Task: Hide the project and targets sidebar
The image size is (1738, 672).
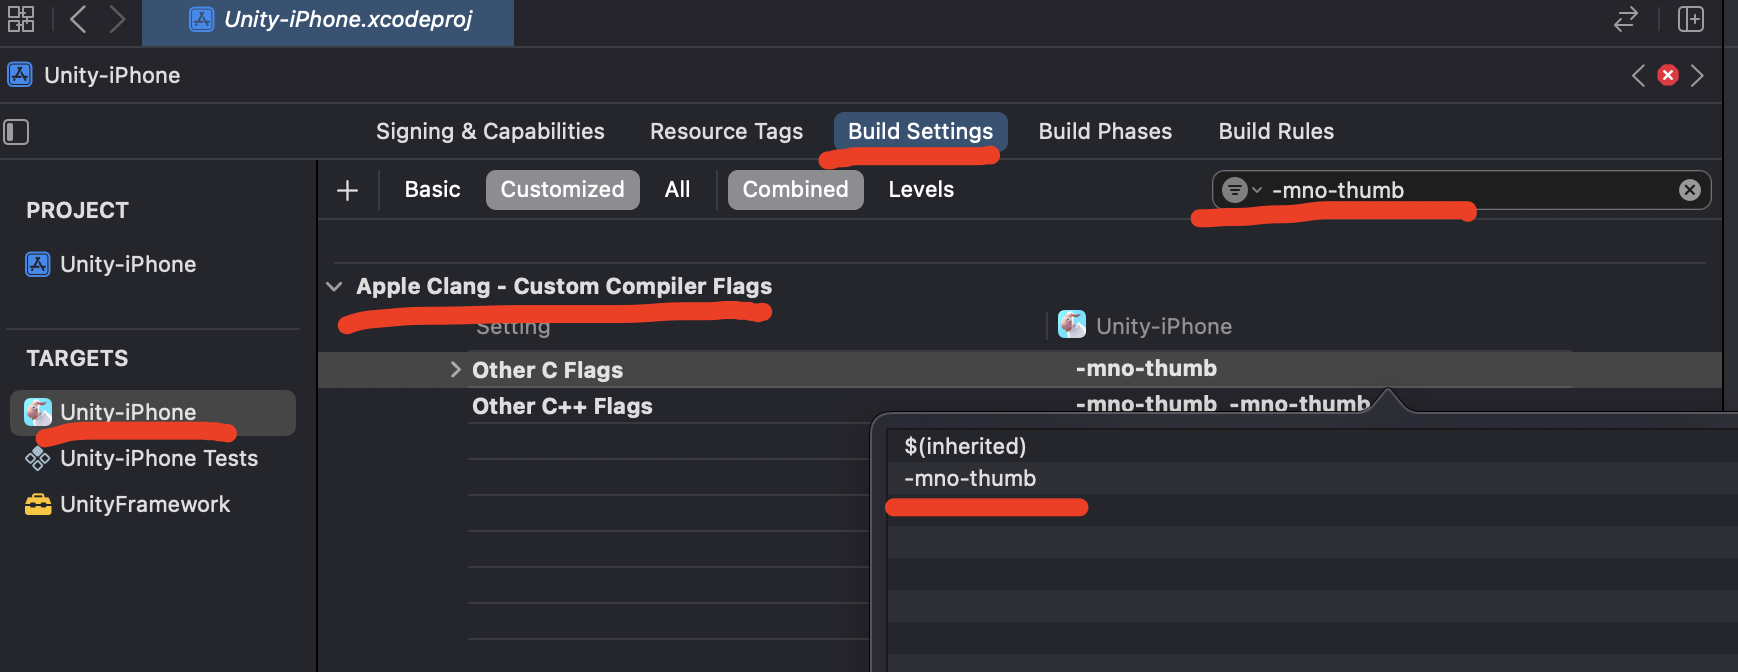Action: (16, 132)
